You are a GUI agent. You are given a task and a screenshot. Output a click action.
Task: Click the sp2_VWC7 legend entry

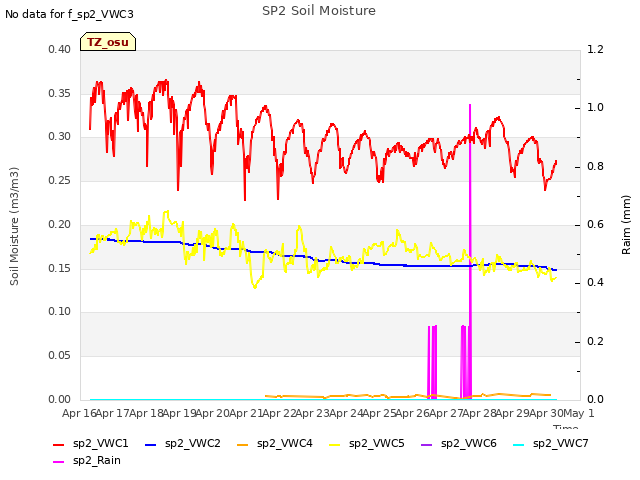coord(551,444)
